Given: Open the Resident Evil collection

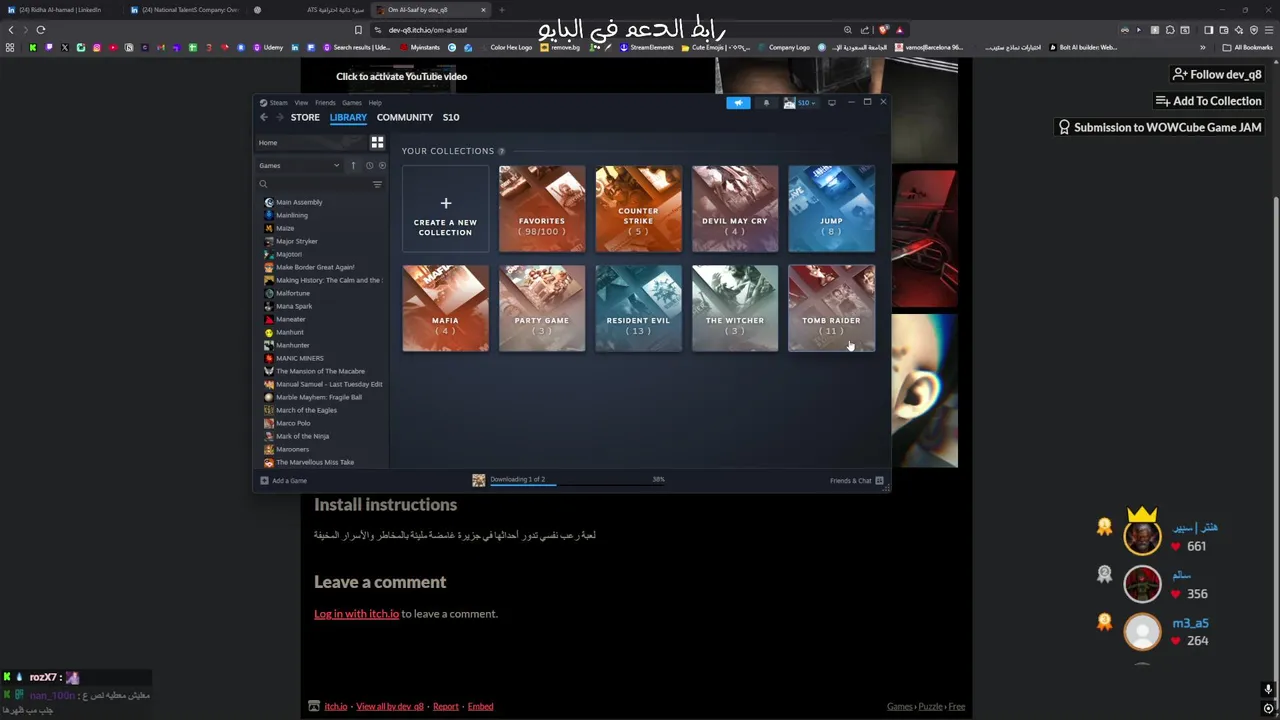Looking at the screenshot, I should 638,308.
